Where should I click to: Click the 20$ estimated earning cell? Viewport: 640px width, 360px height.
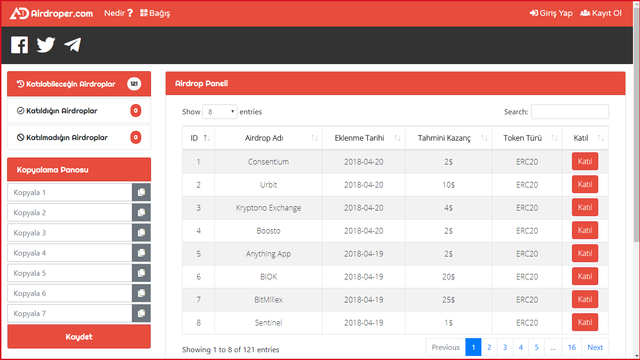[x=448, y=277]
